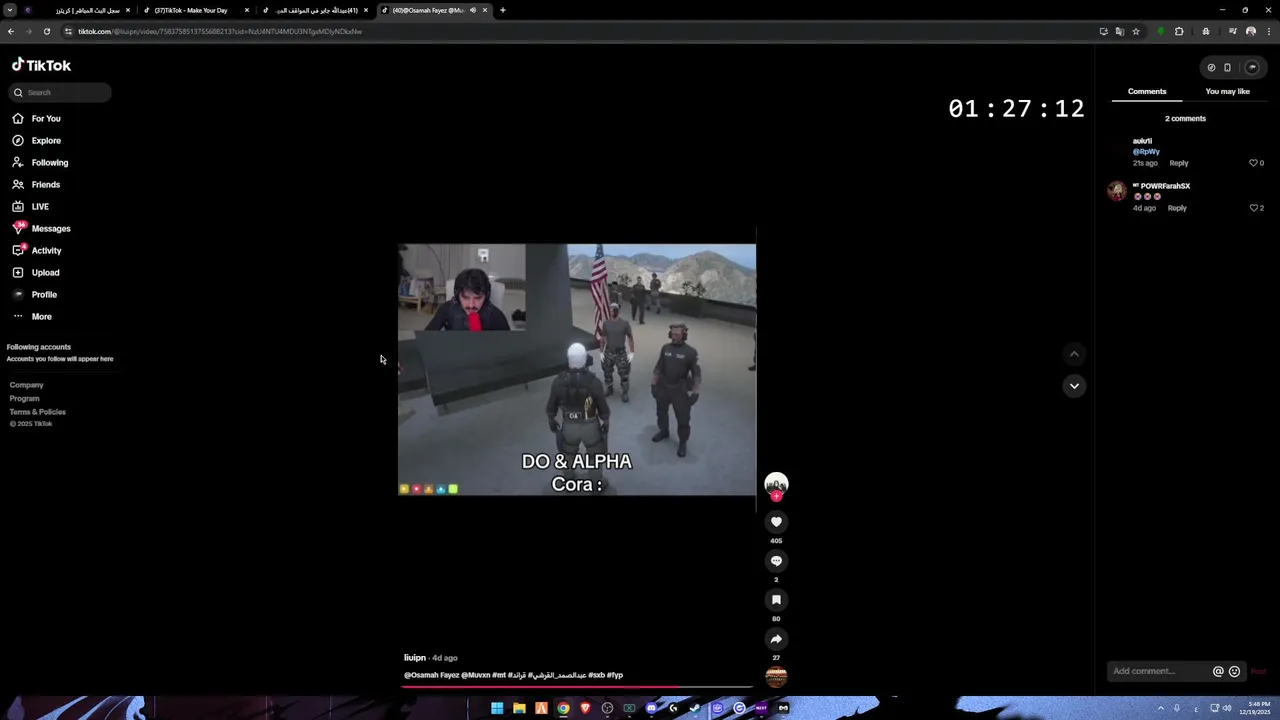This screenshot has height=720, width=1280.
Task: Open the tab search dropdown arrow
Action: tap(10, 10)
